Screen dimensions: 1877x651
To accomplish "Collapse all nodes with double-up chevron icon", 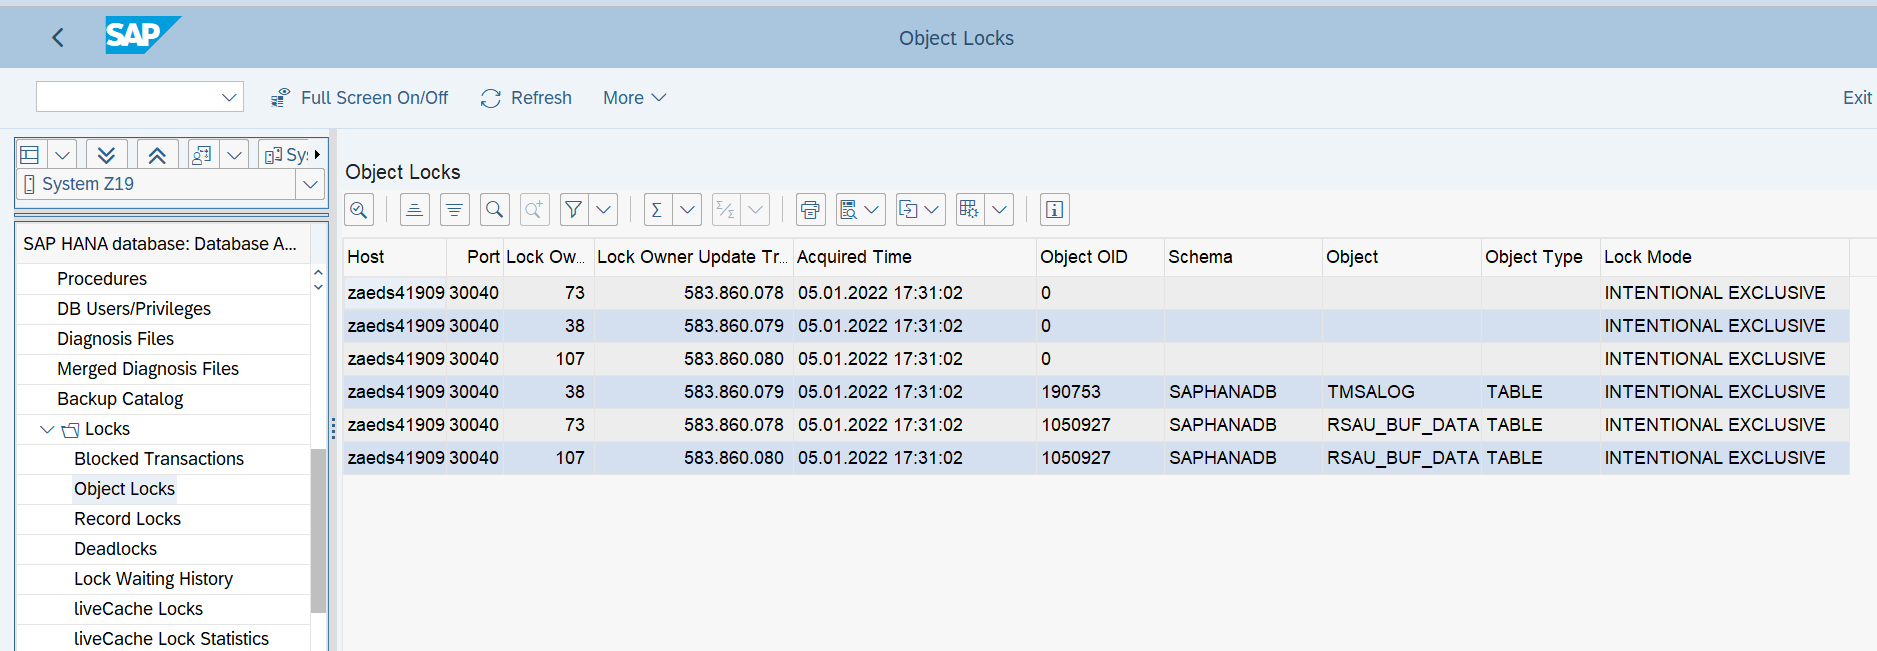I will [x=157, y=155].
